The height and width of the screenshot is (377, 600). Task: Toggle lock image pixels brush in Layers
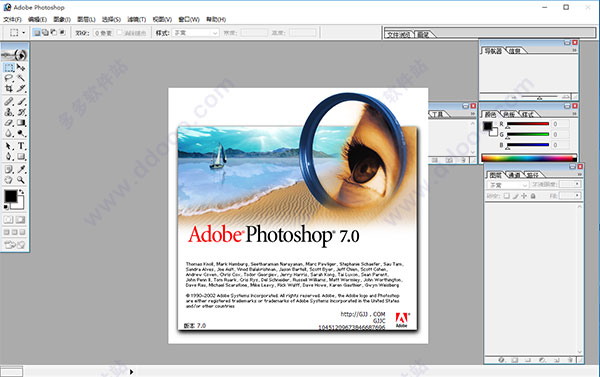515,196
